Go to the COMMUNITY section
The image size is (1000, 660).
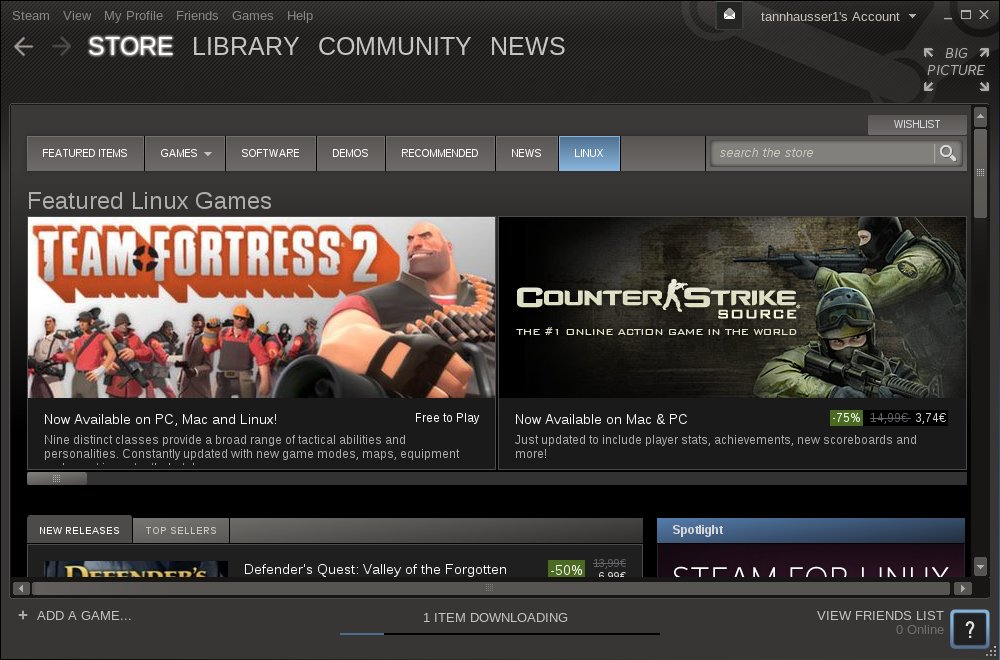pos(394,47)
